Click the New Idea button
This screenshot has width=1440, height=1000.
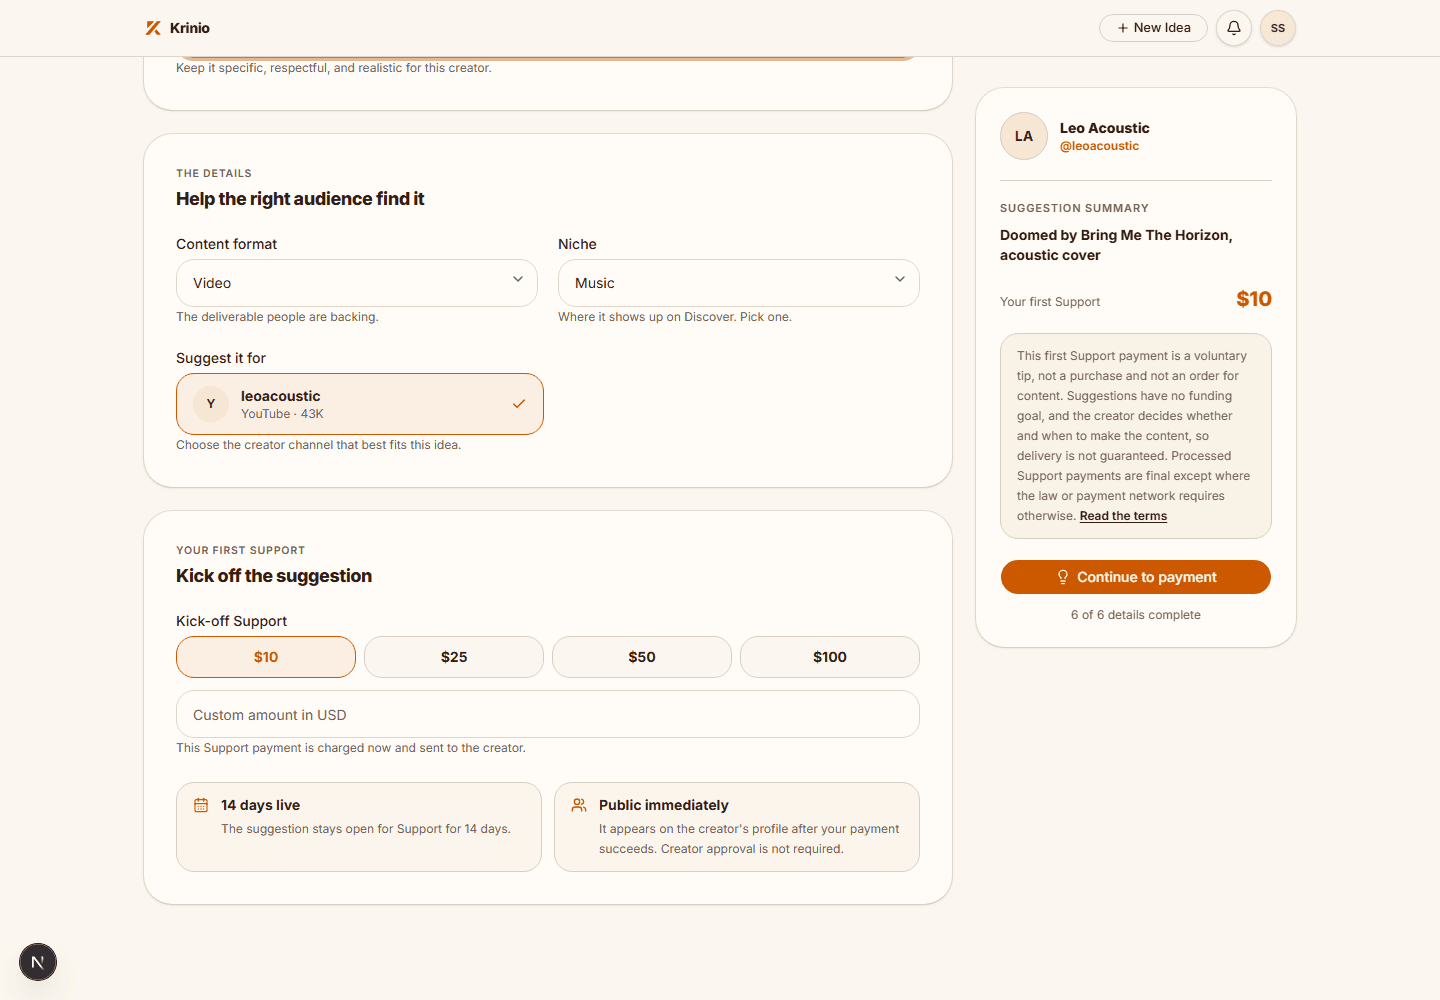pyautogui.click(x=1153, y=28)
